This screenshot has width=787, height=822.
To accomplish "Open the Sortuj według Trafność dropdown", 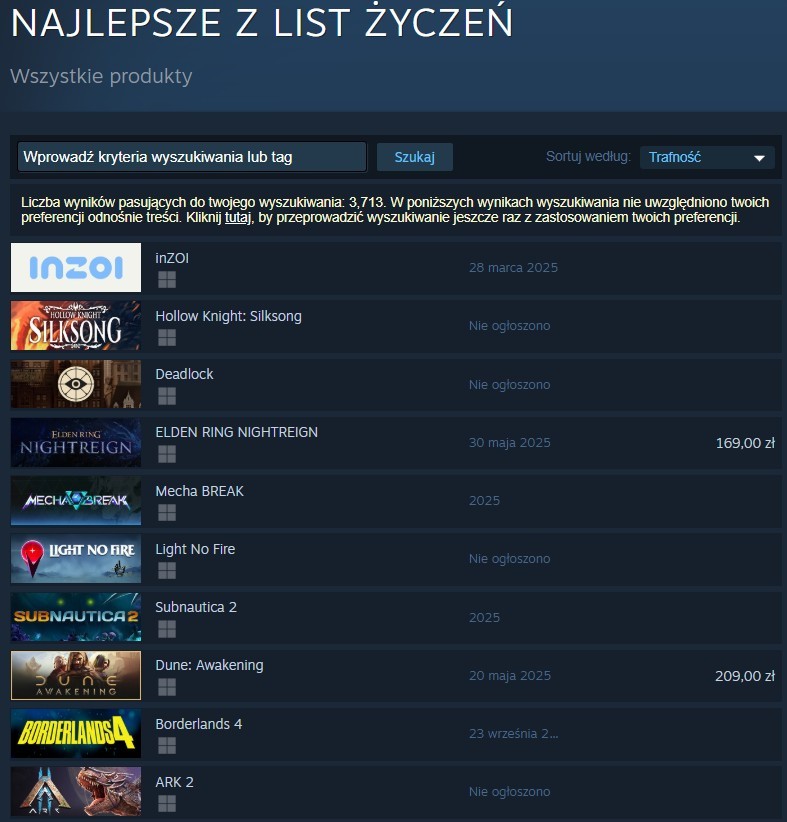I will [x=707, y=157].
